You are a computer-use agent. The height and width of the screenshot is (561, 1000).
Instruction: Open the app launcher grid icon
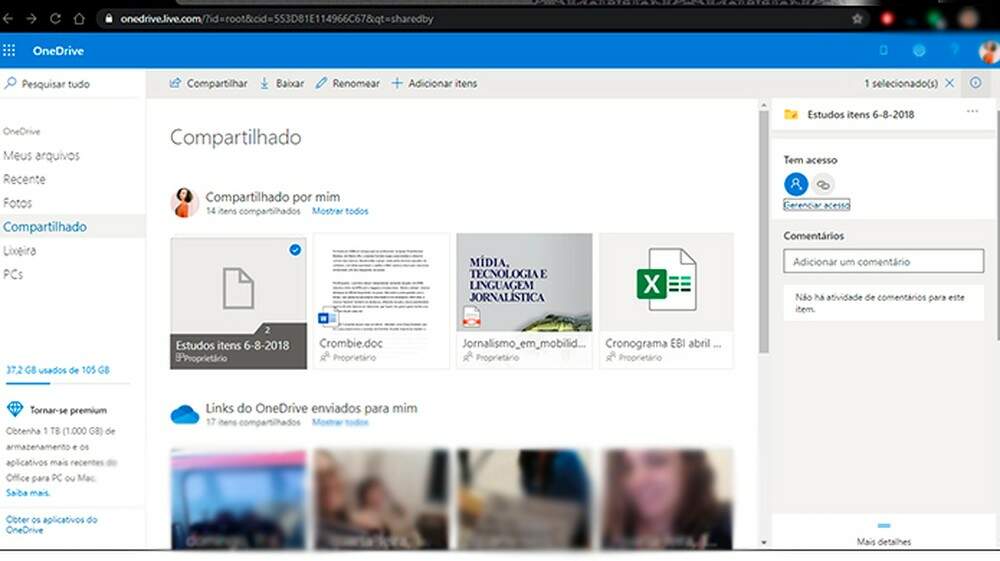pos(9,50)
